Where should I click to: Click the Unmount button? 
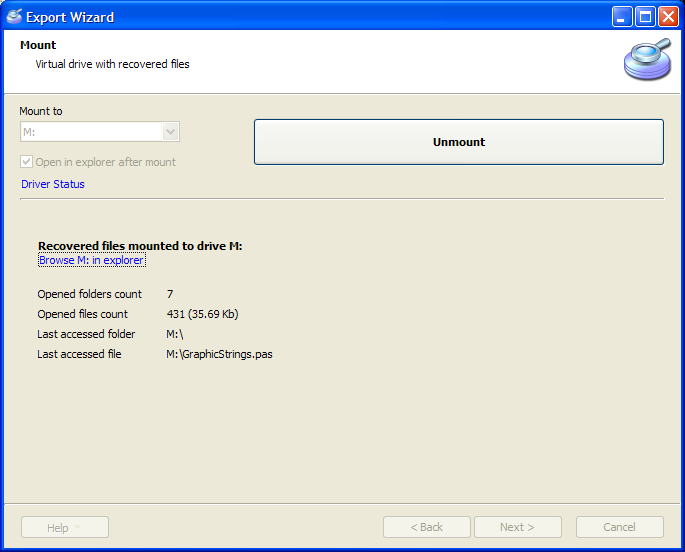click(458, 142)
